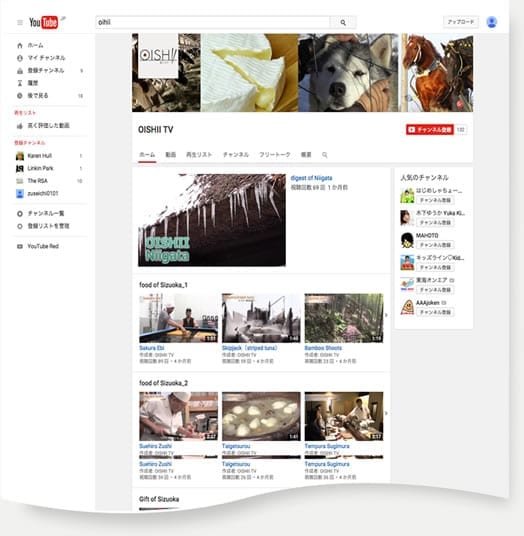Screen dimensions: 524x536
Task: Open the OISHII channel logo image
Action: (x=158, y=56)
